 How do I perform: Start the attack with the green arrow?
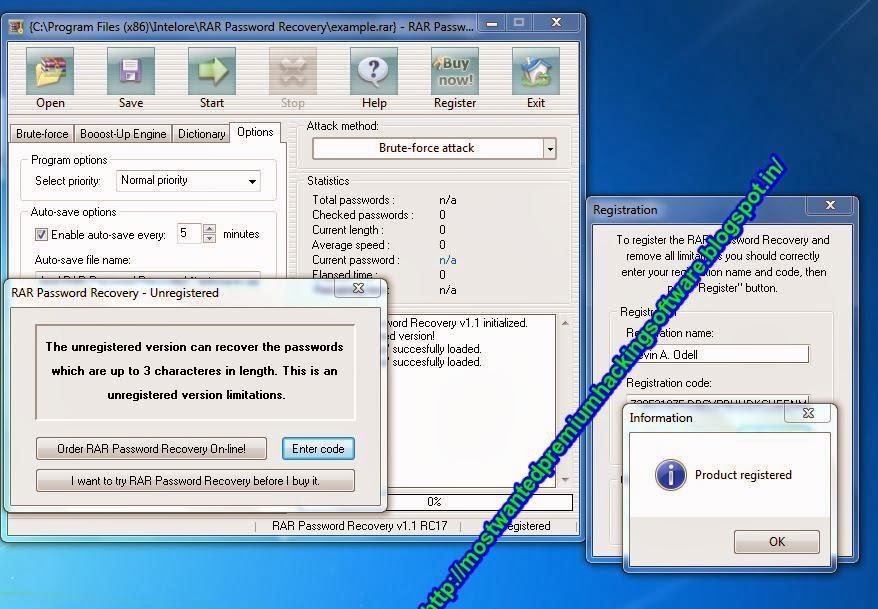212,71
